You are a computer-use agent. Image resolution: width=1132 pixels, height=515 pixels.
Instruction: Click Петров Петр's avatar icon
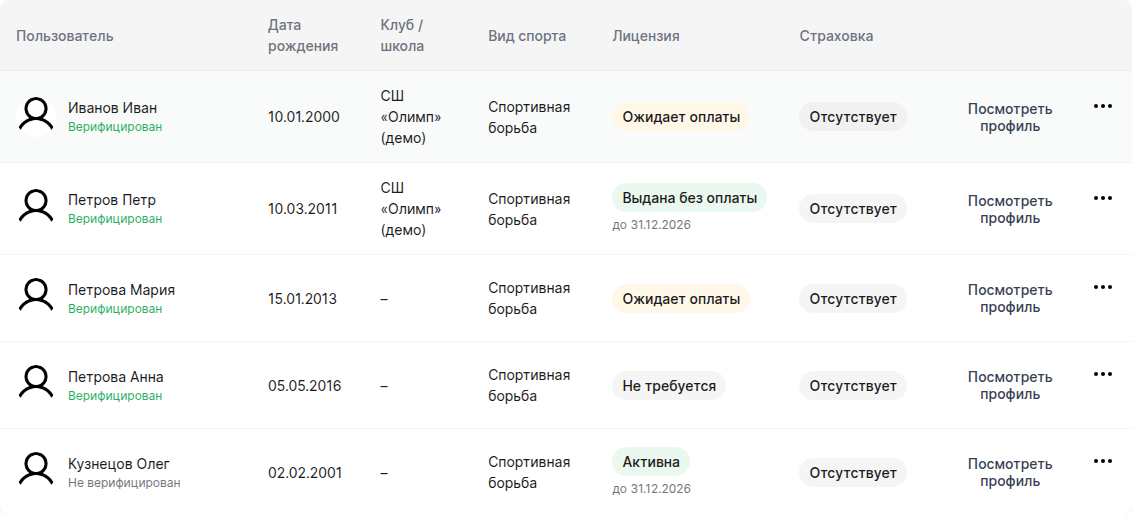pyautogui.click(x=36, y=208)
